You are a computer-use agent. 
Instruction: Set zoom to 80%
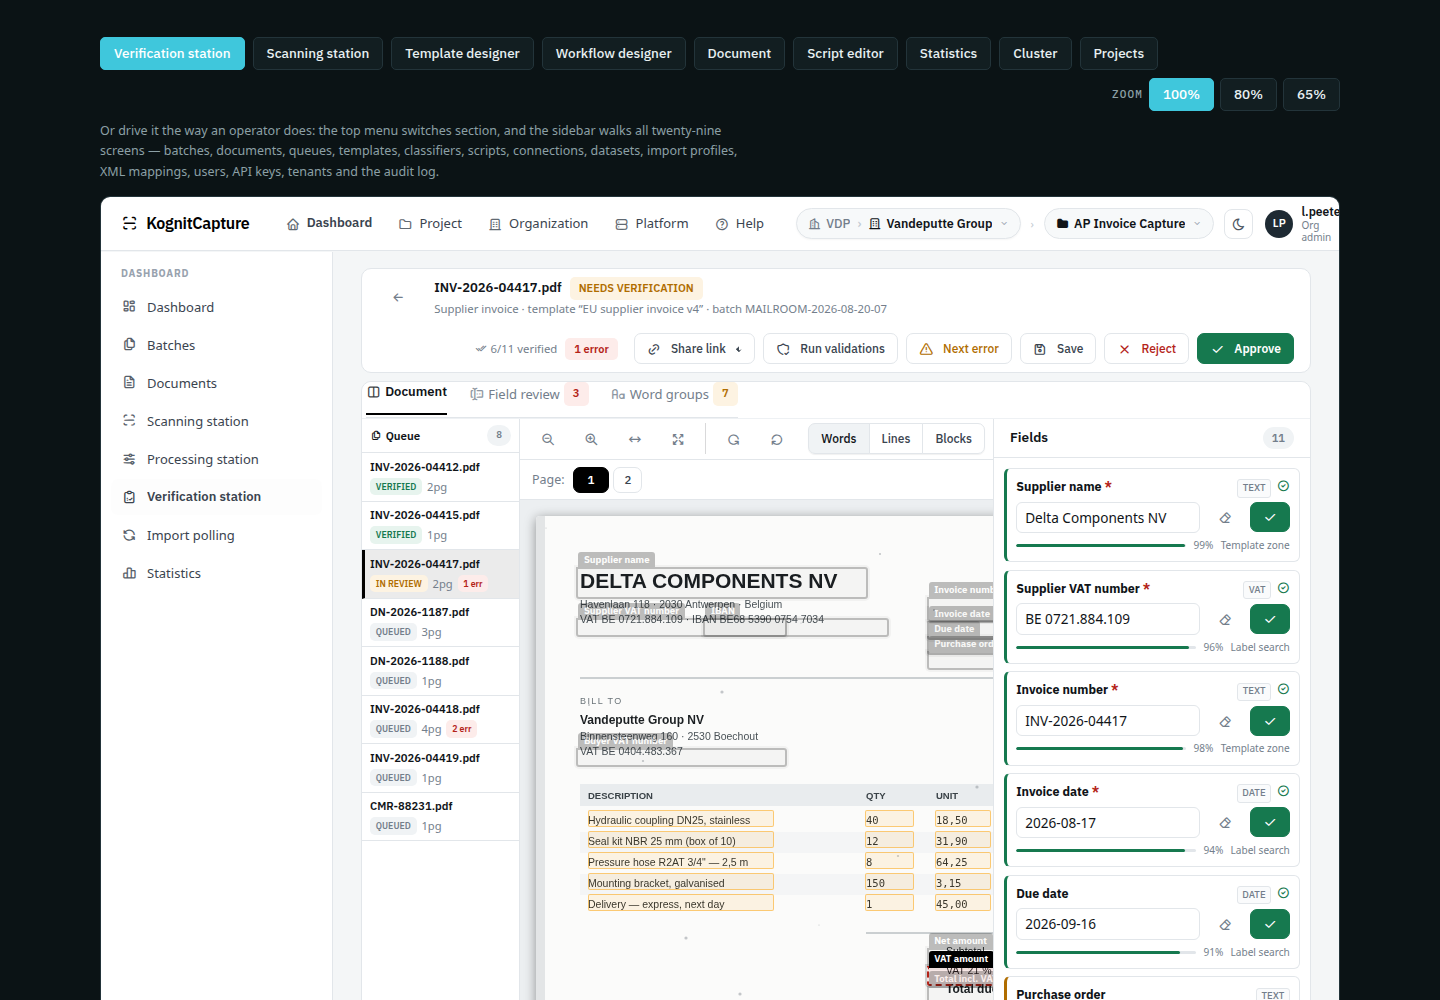pos(1248,95)
